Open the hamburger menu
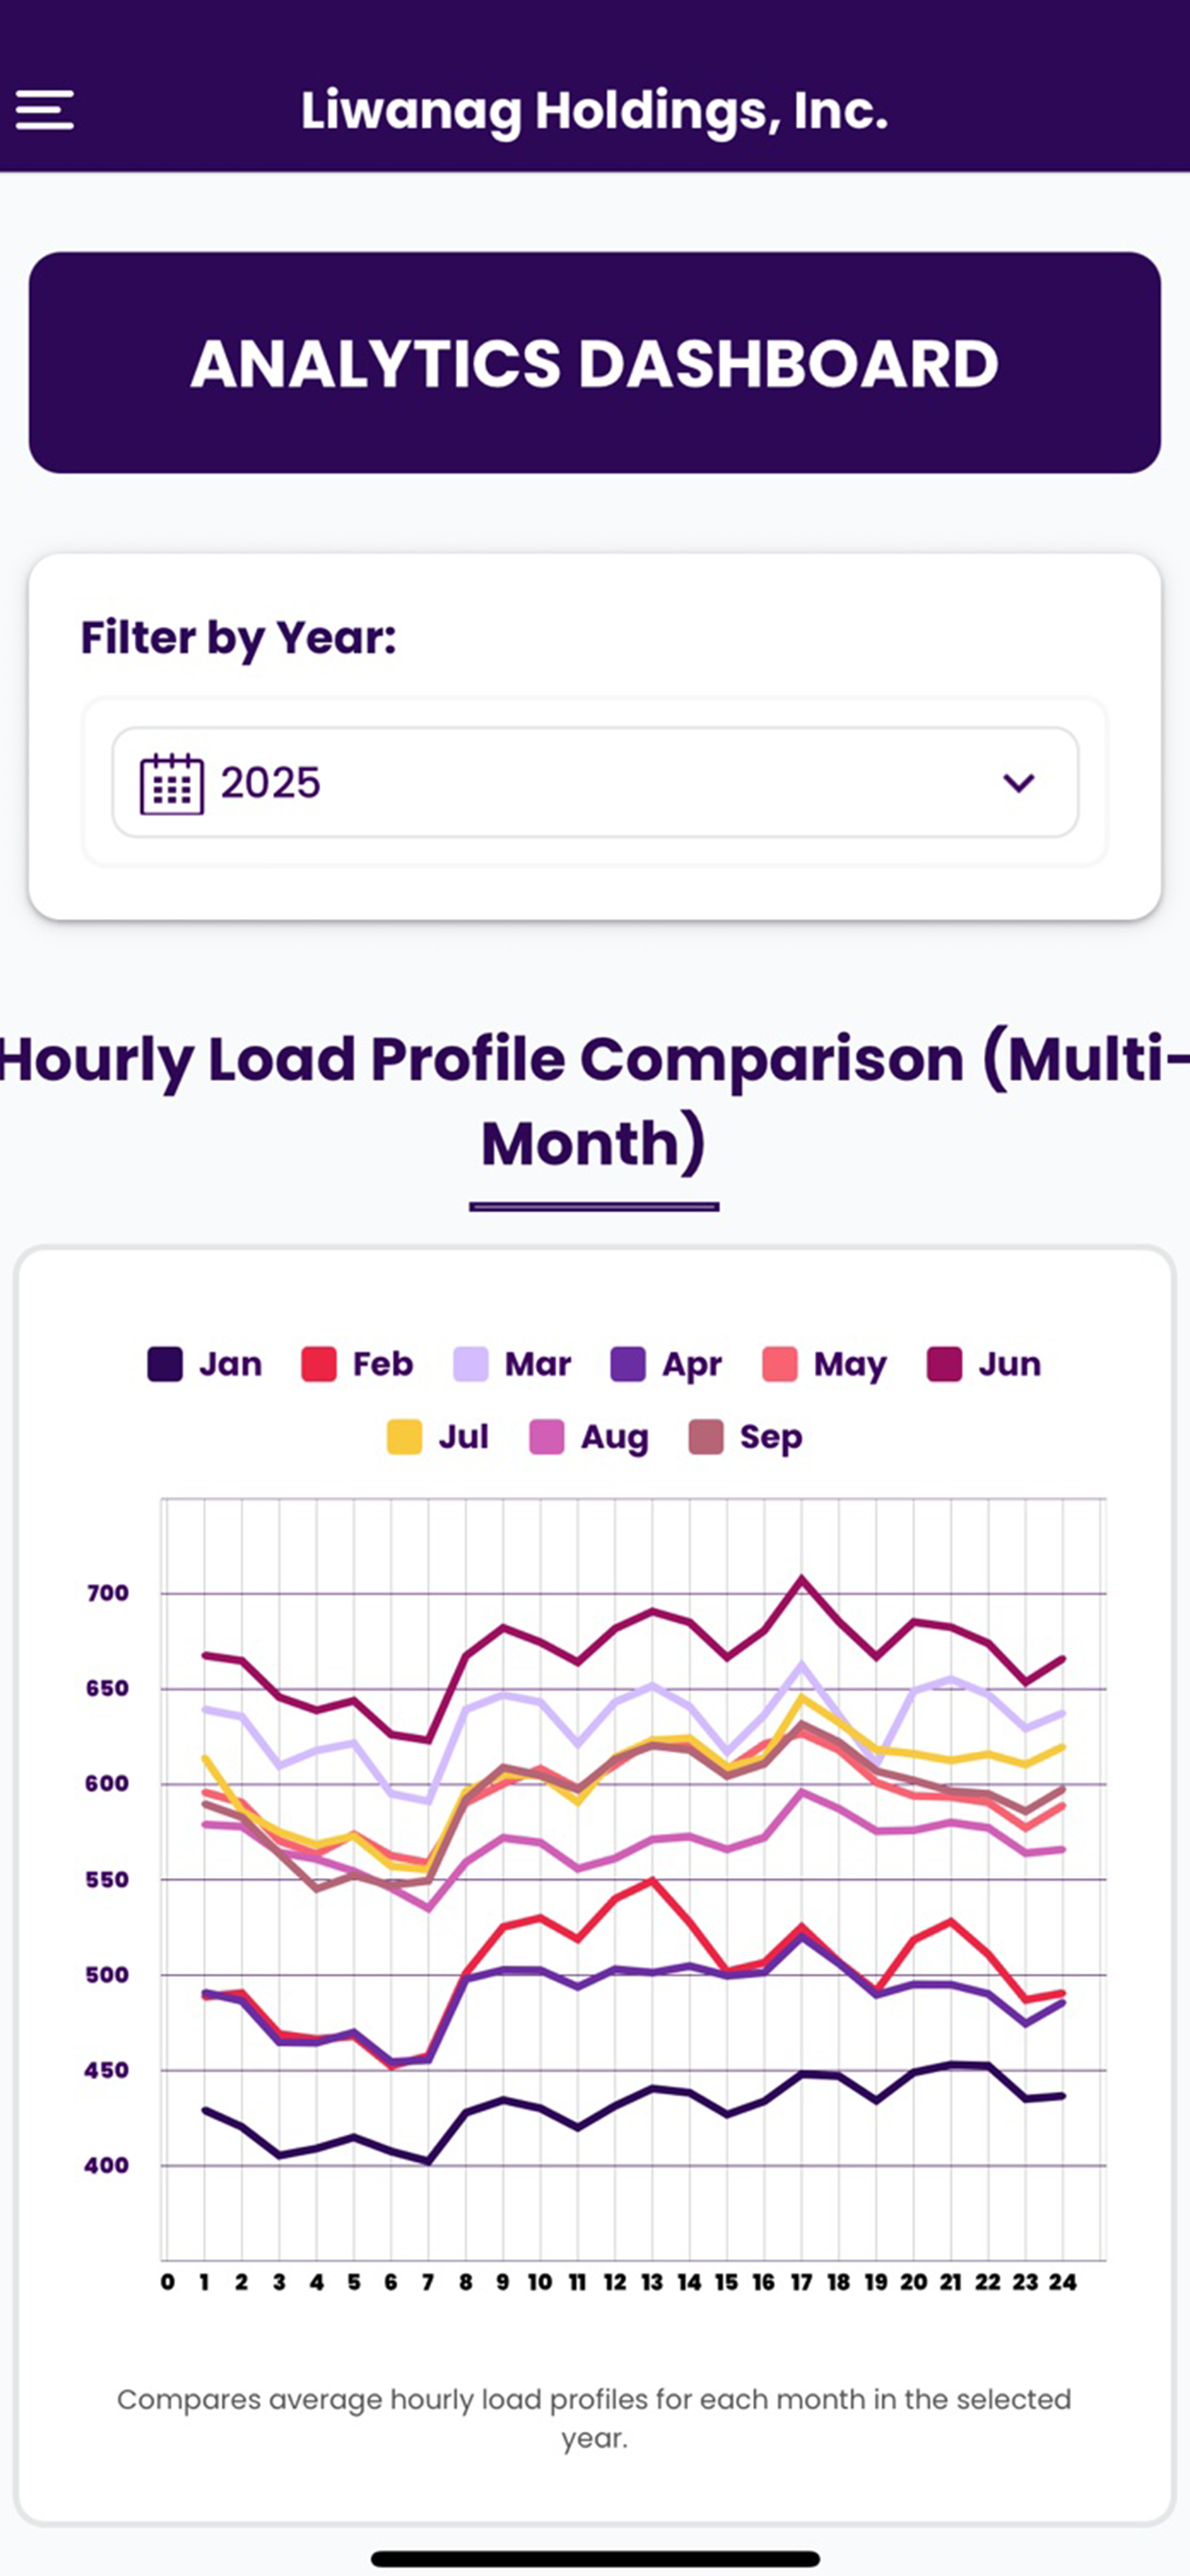The width and height of the screenshot is (1190, 2576). coord(44,110)
